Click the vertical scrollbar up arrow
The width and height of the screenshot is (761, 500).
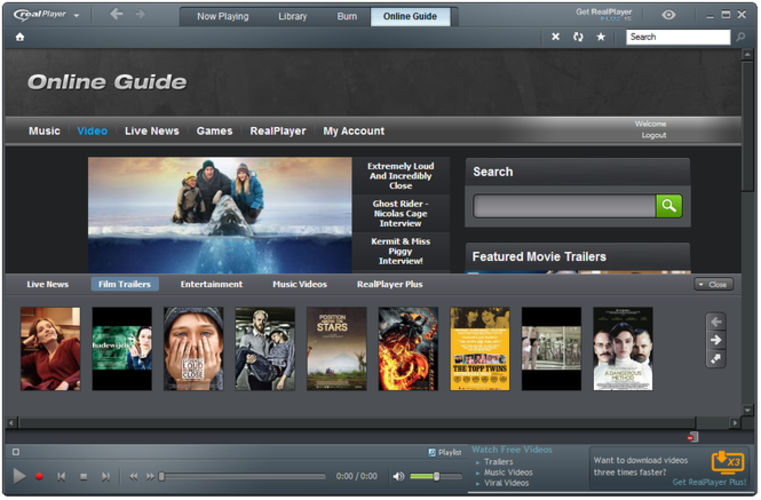[x=747, y=55]
